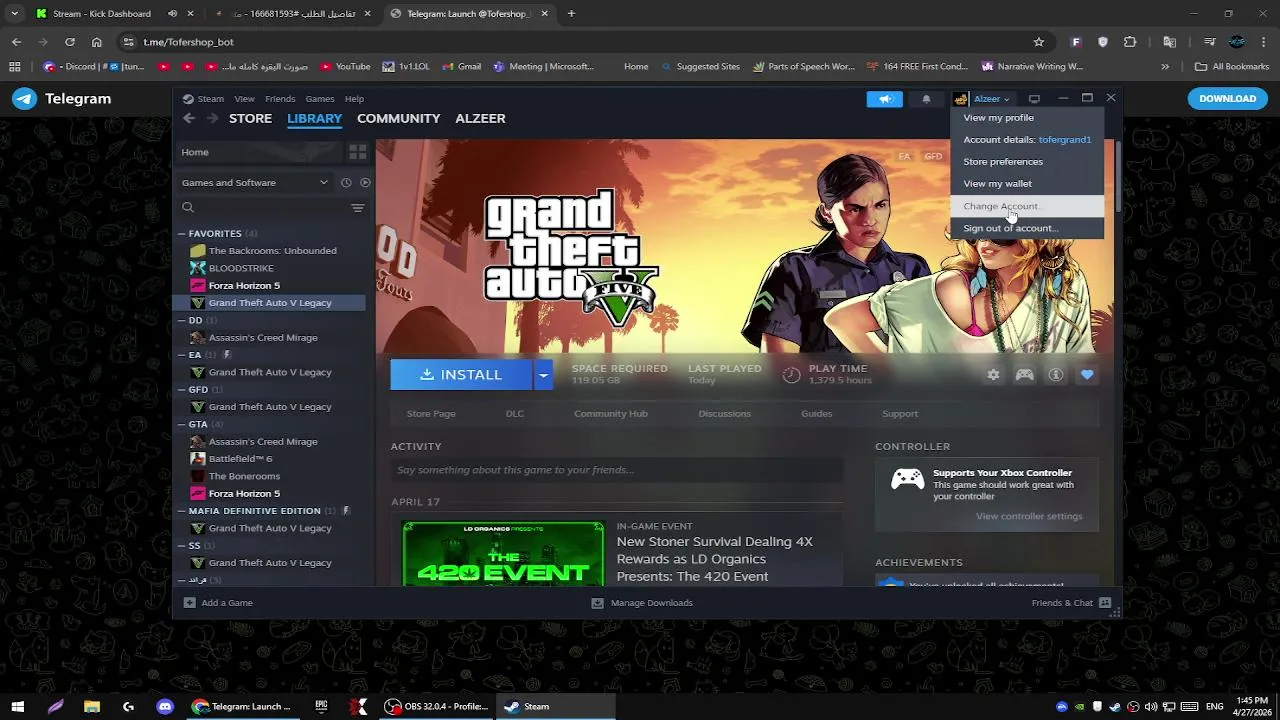
Task: Open Friends & Chat in Steam
Action: [1071, 603]
